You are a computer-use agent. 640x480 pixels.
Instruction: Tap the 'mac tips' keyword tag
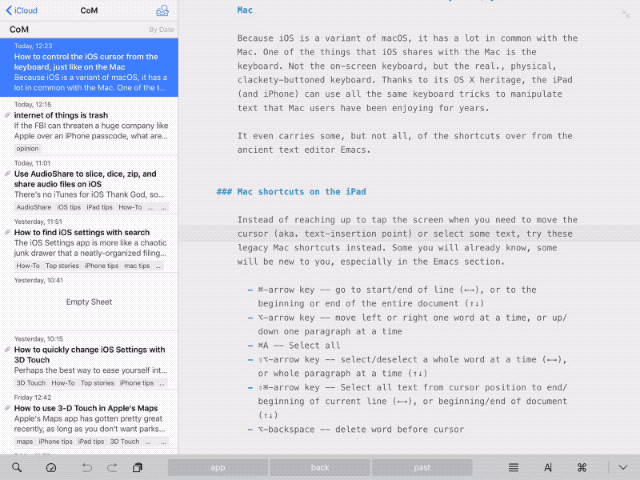(137, 266)
